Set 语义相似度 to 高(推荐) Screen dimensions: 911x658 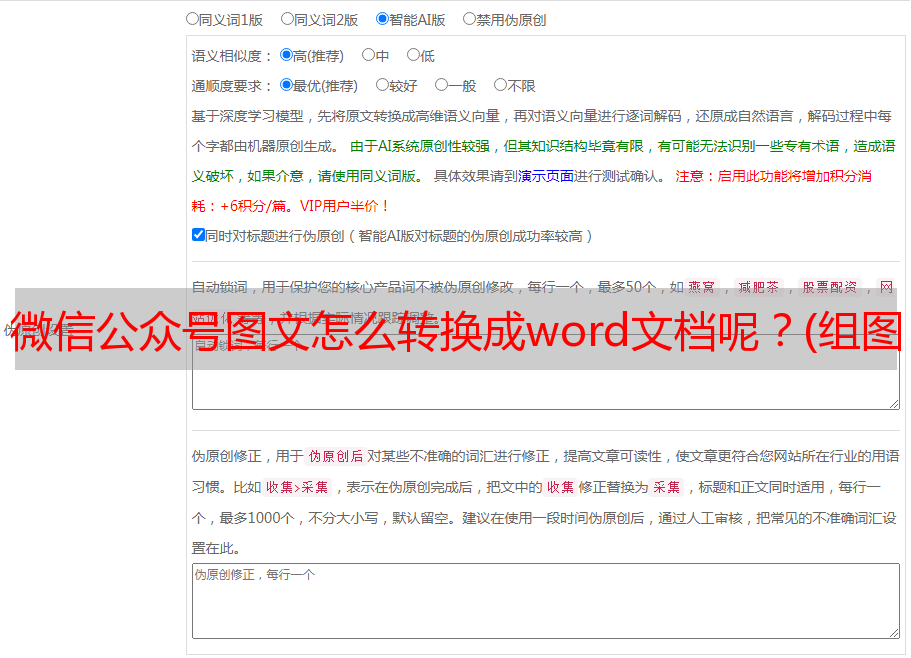286,56
